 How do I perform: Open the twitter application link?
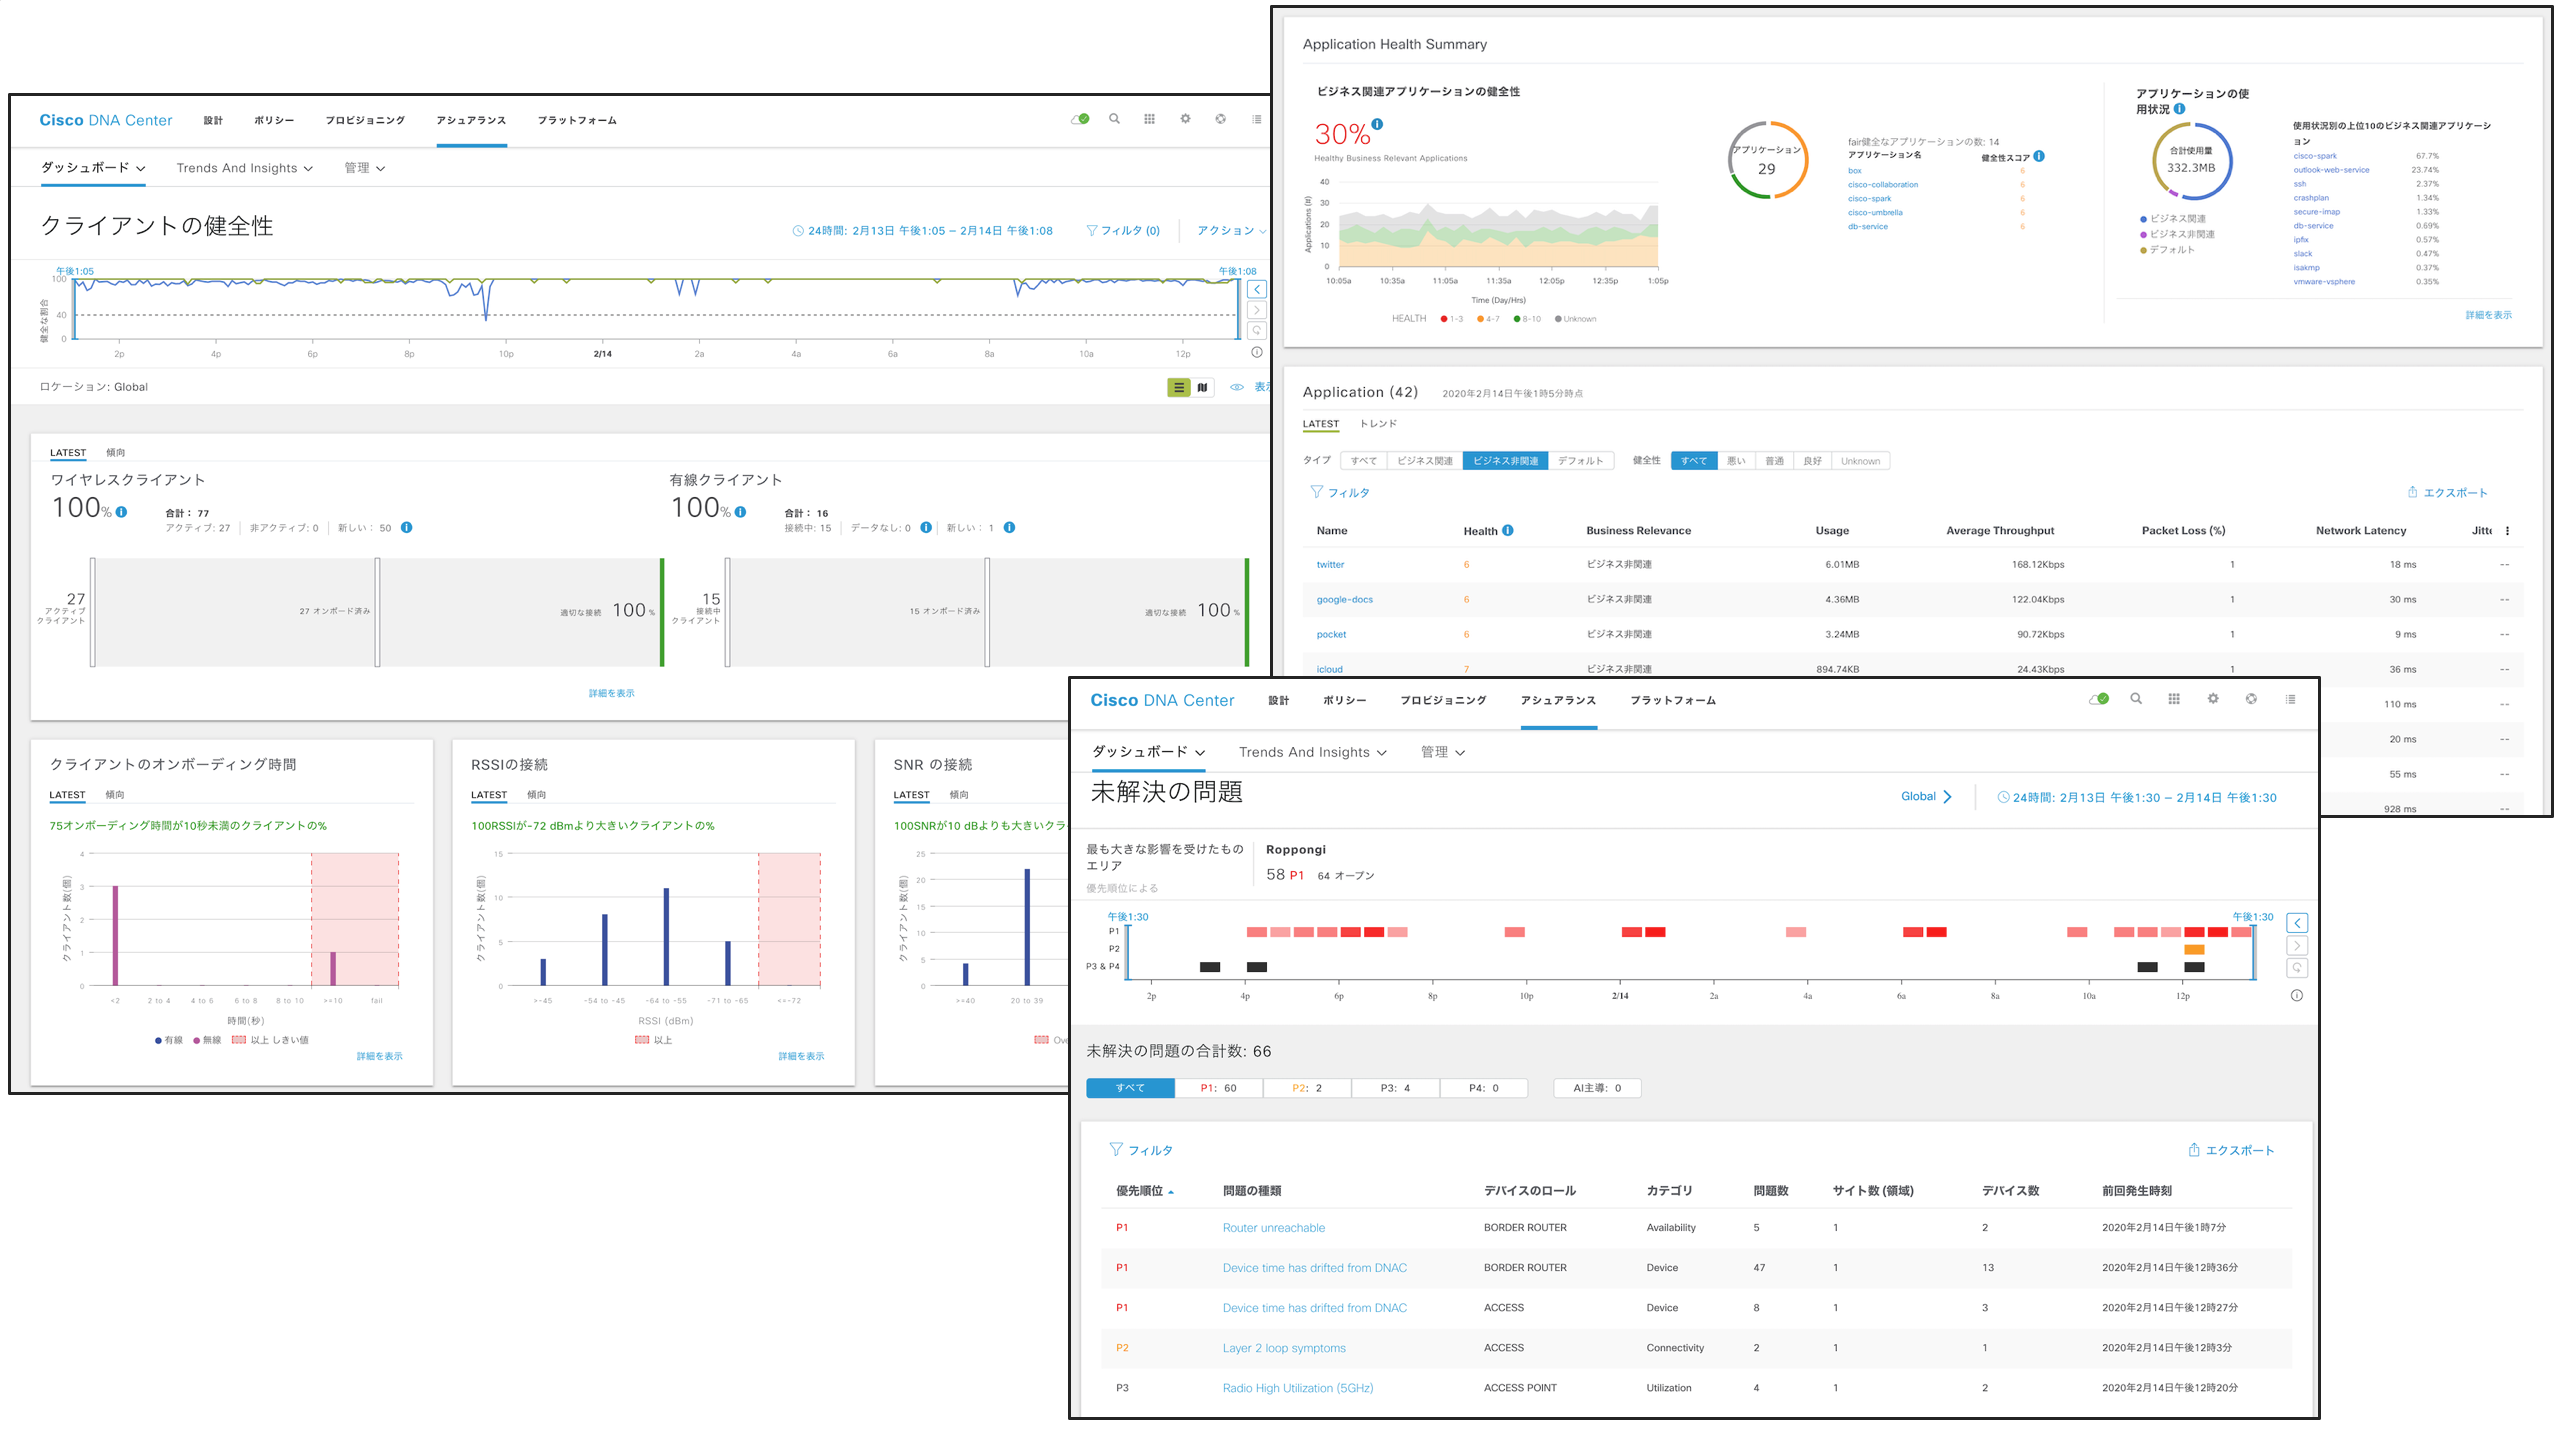(1330, 565)
